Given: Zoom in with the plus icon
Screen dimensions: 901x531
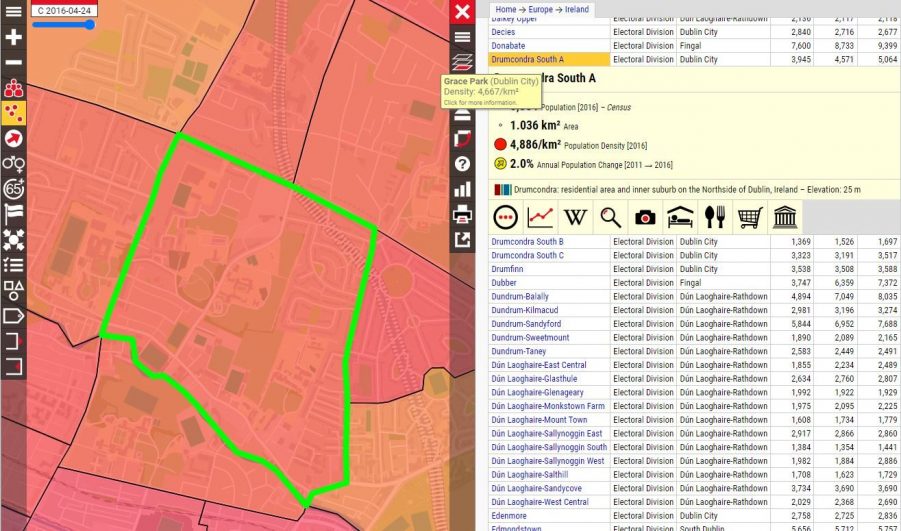Looking at the screenshot, I should (x=13, y=37).
